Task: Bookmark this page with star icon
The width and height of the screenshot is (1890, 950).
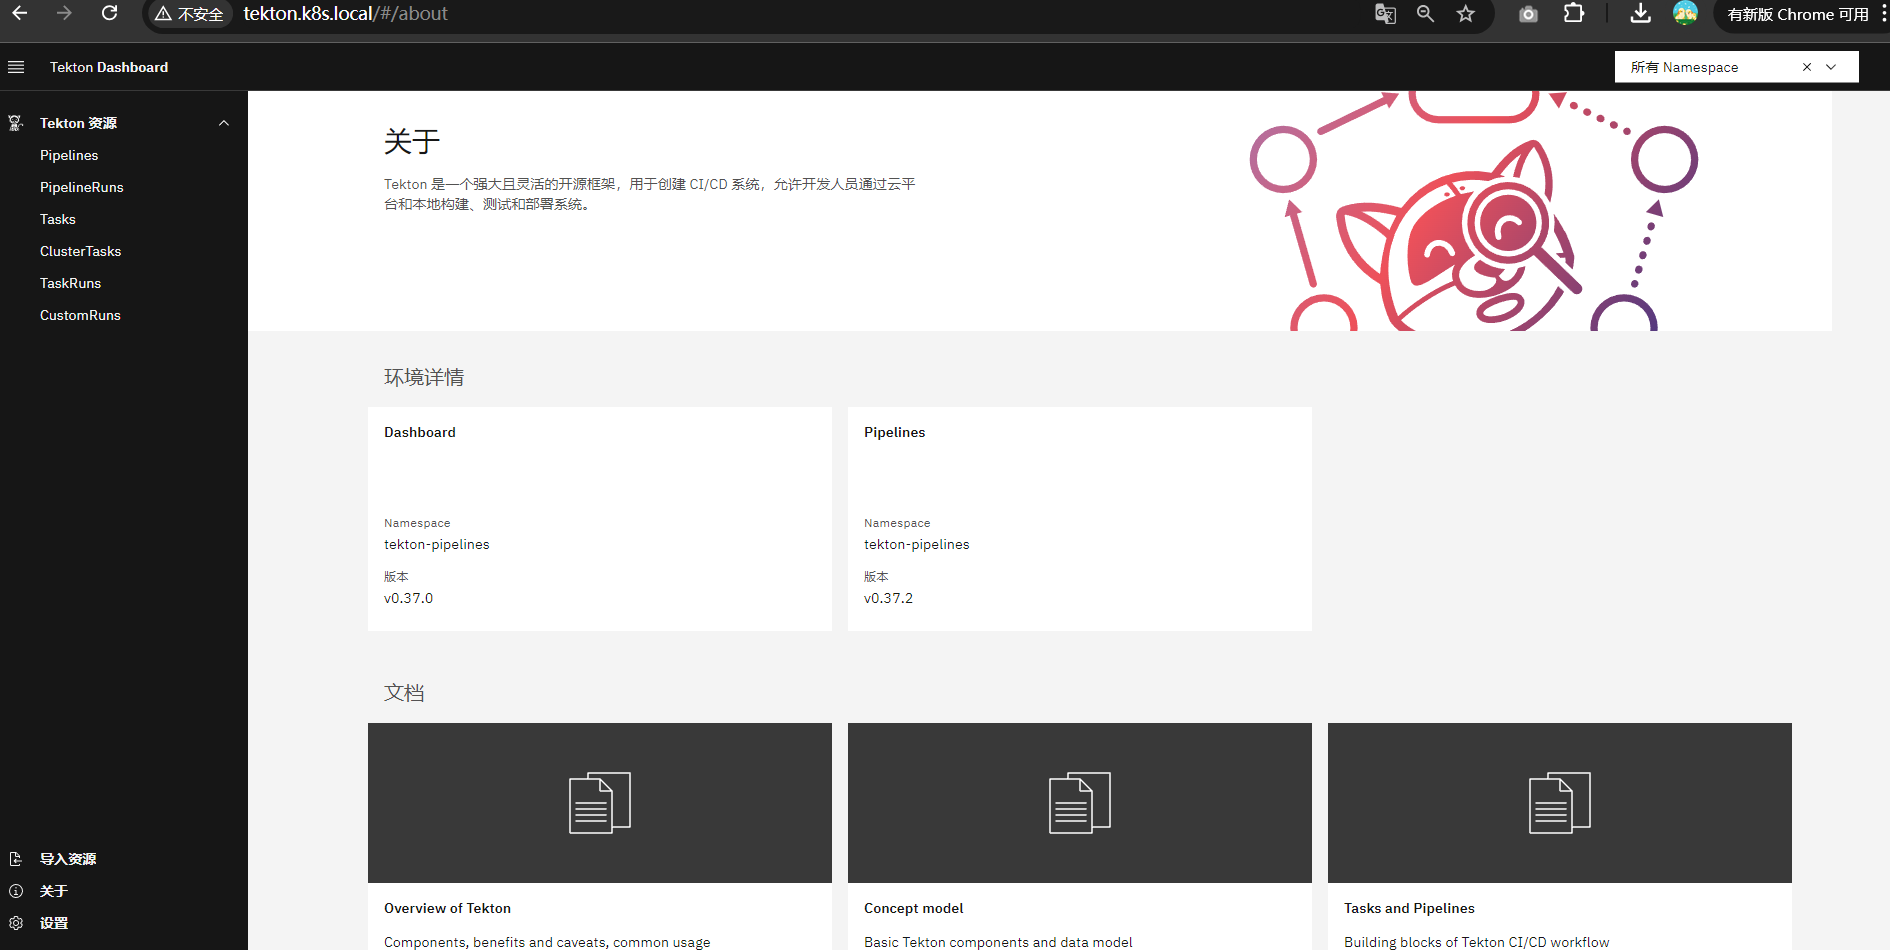Action: pyautogui.click(x=1466, y=14)
